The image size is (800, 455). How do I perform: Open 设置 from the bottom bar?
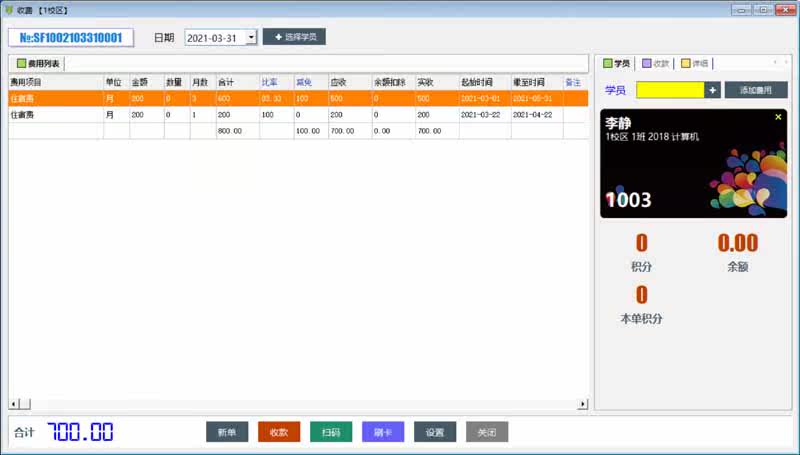coord(435,432)
